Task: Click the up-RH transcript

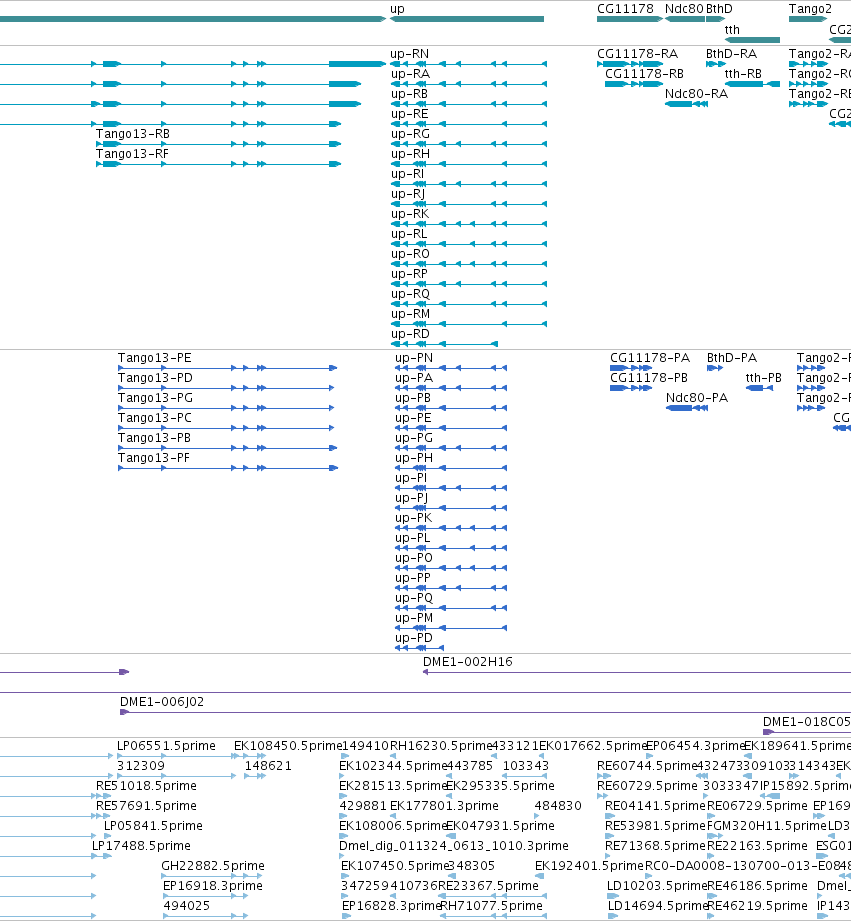Action: click(x=469, y=164)
